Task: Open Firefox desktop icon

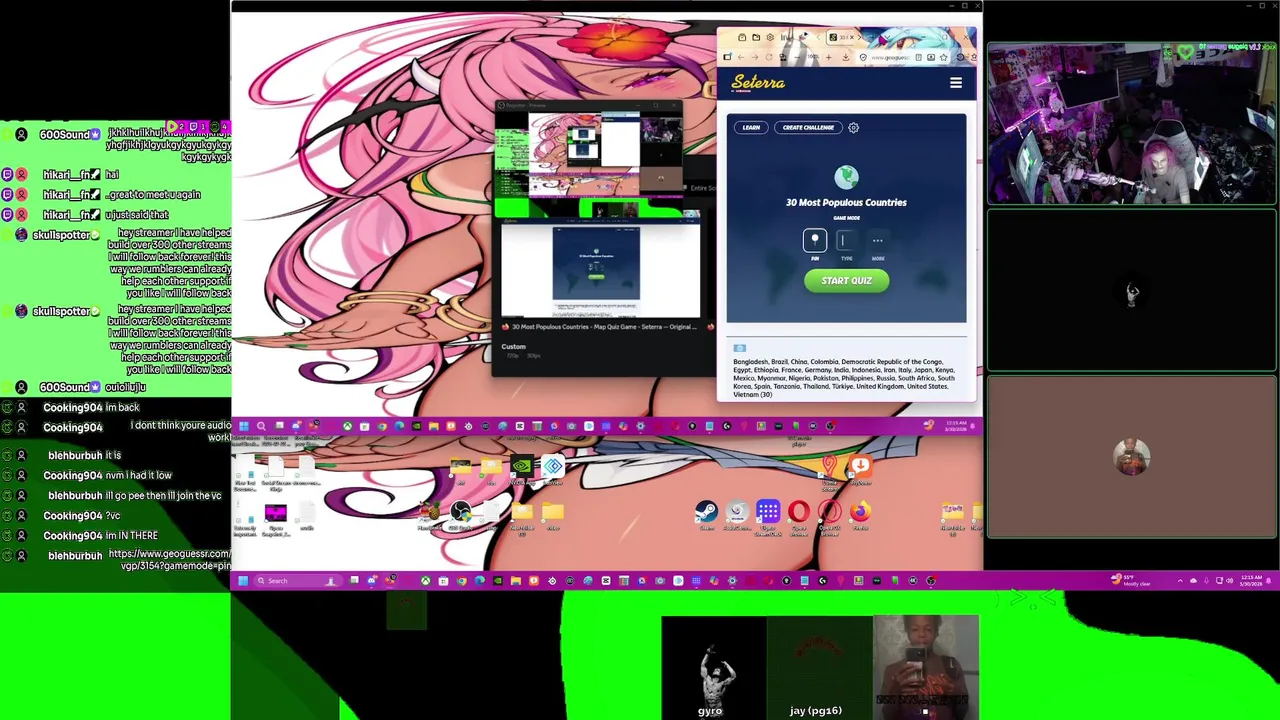Action: (x=860, y=514)
